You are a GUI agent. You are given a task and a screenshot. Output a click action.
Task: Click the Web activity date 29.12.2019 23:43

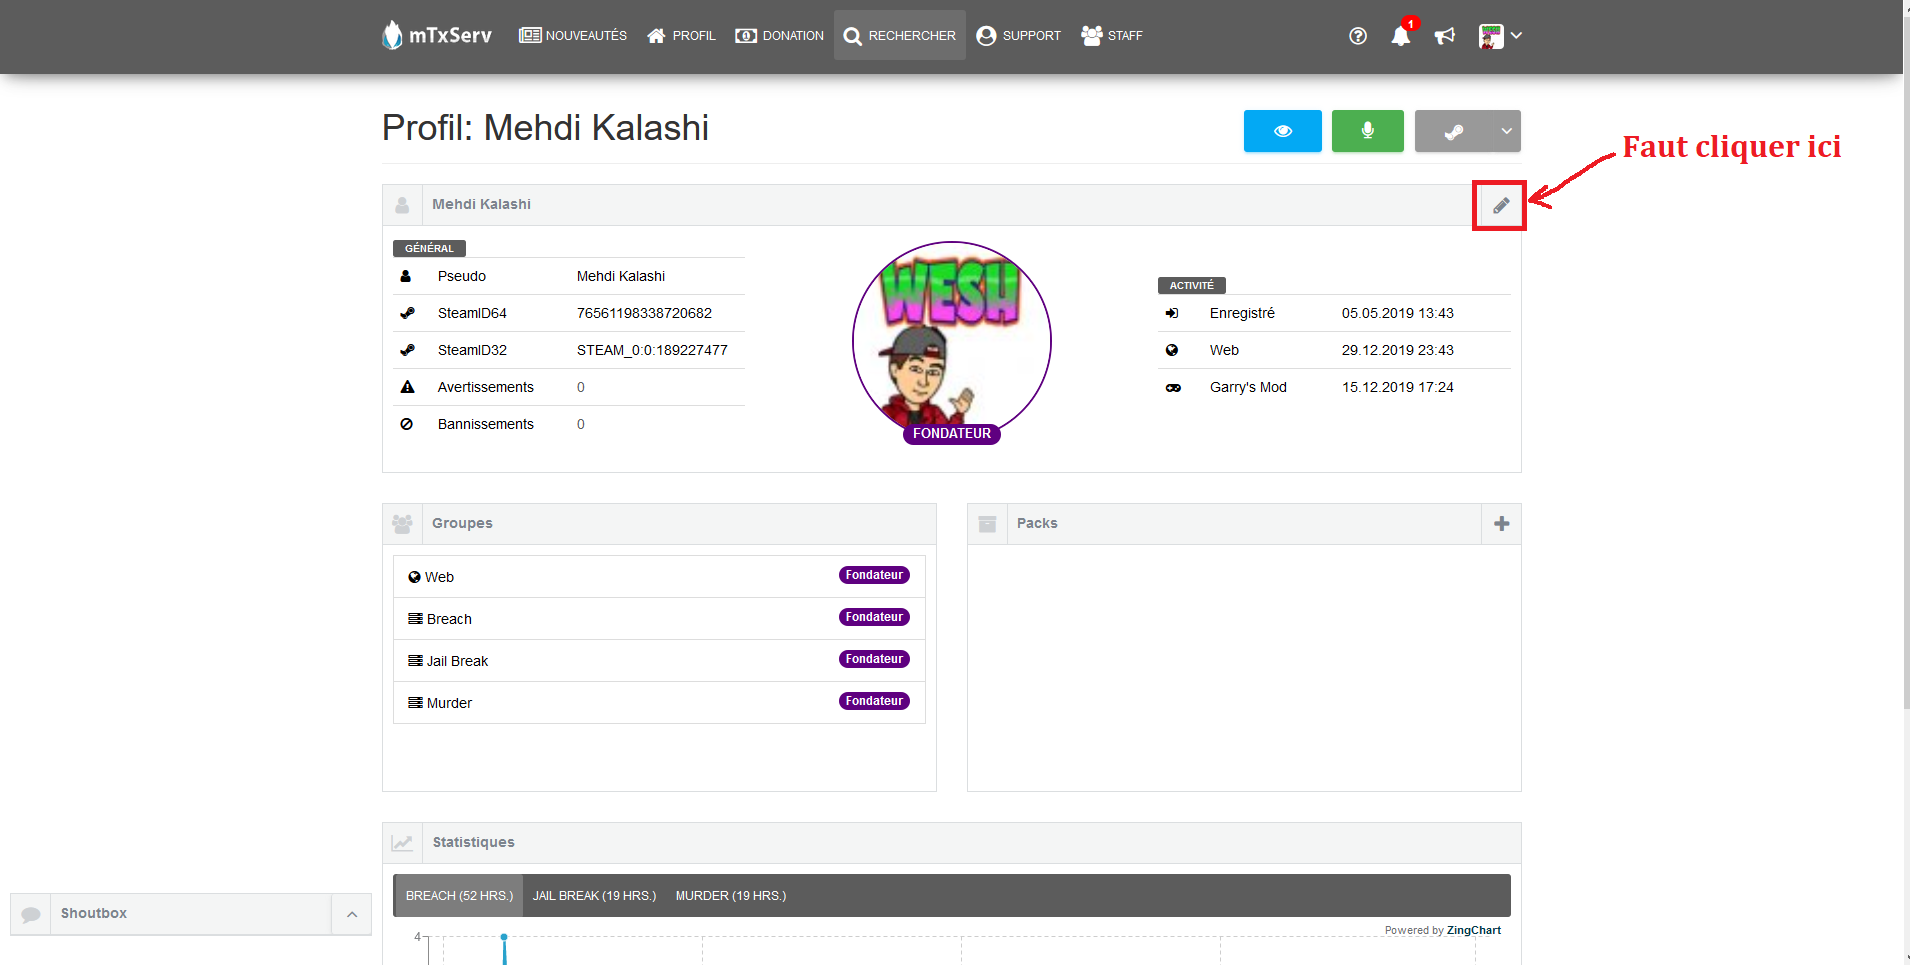pos(1398,350)
